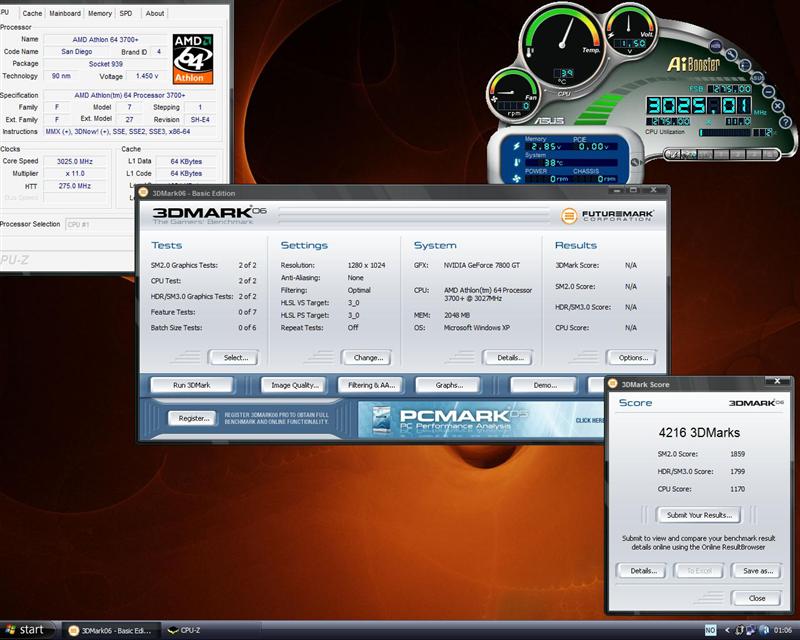This screenshot has height=640, width=800.
Task: Click the first preset button in AiBooster bottom strip
Action: click(x=672, y=154)
